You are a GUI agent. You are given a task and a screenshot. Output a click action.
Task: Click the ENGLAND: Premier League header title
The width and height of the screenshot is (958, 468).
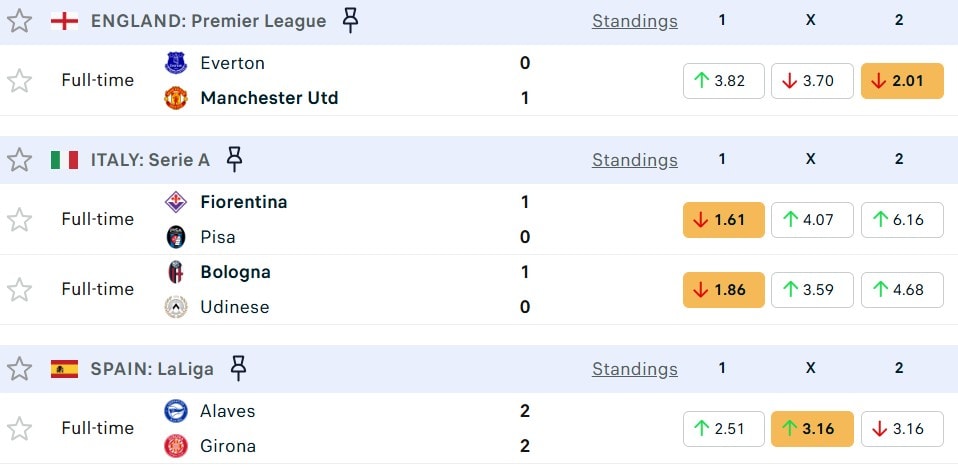coord(208,21)
